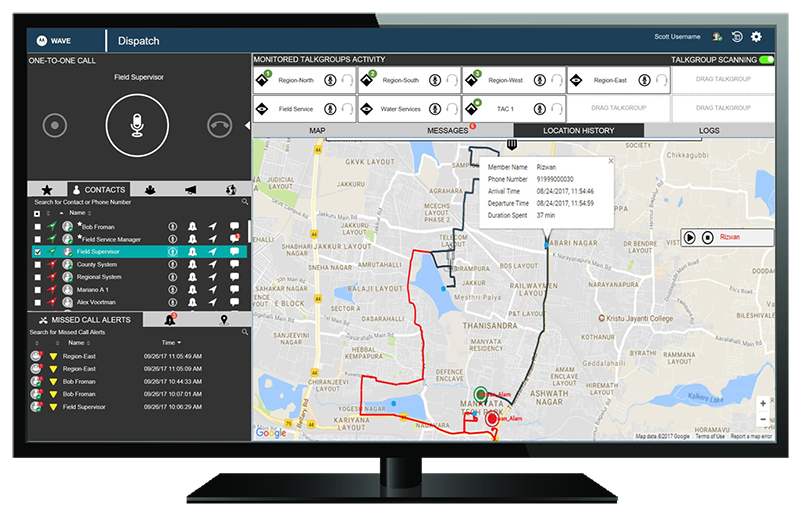Collapse the left panel using the arrow handle
This screenshot has width=800, height=521.
(247, 125)
